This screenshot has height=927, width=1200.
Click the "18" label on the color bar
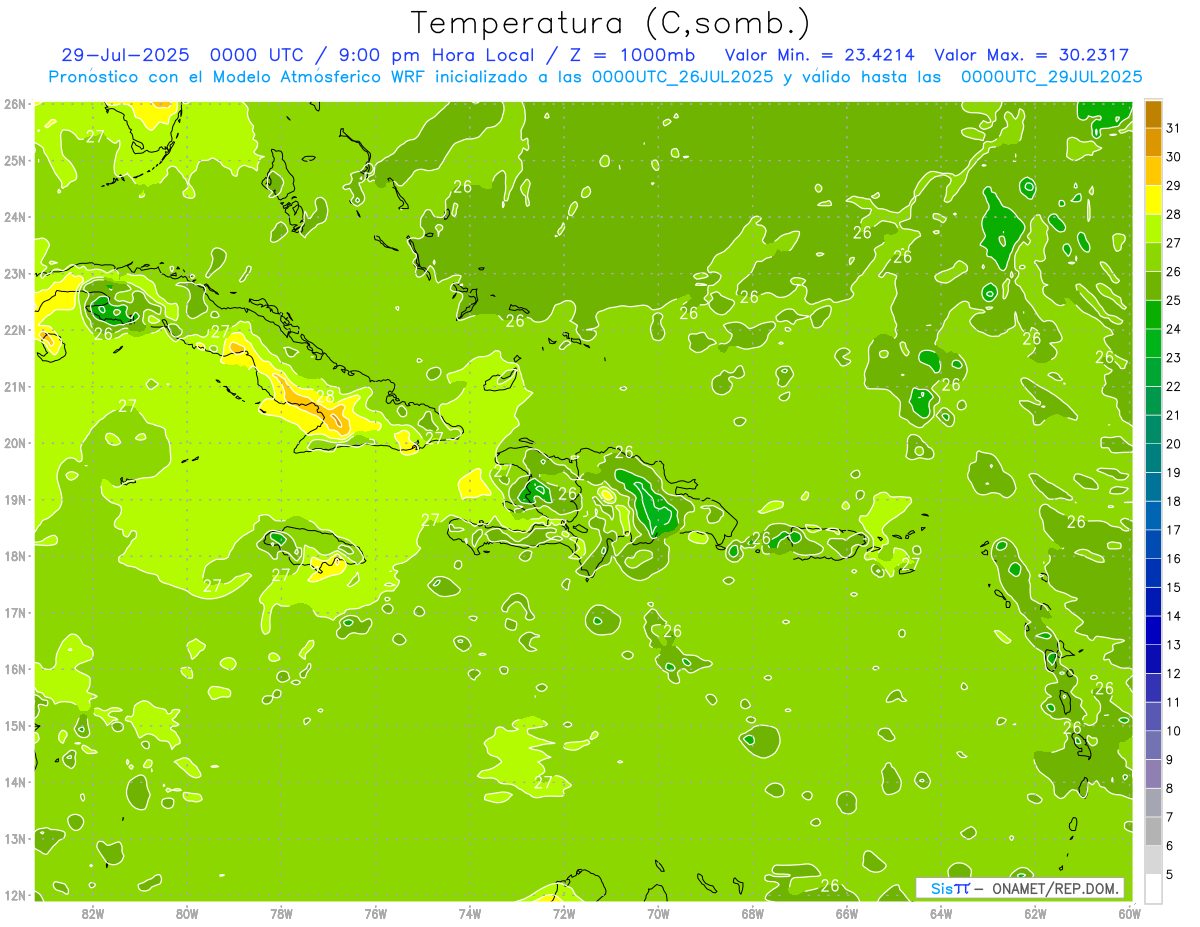pyautogui.click(x=1173, y=501)
